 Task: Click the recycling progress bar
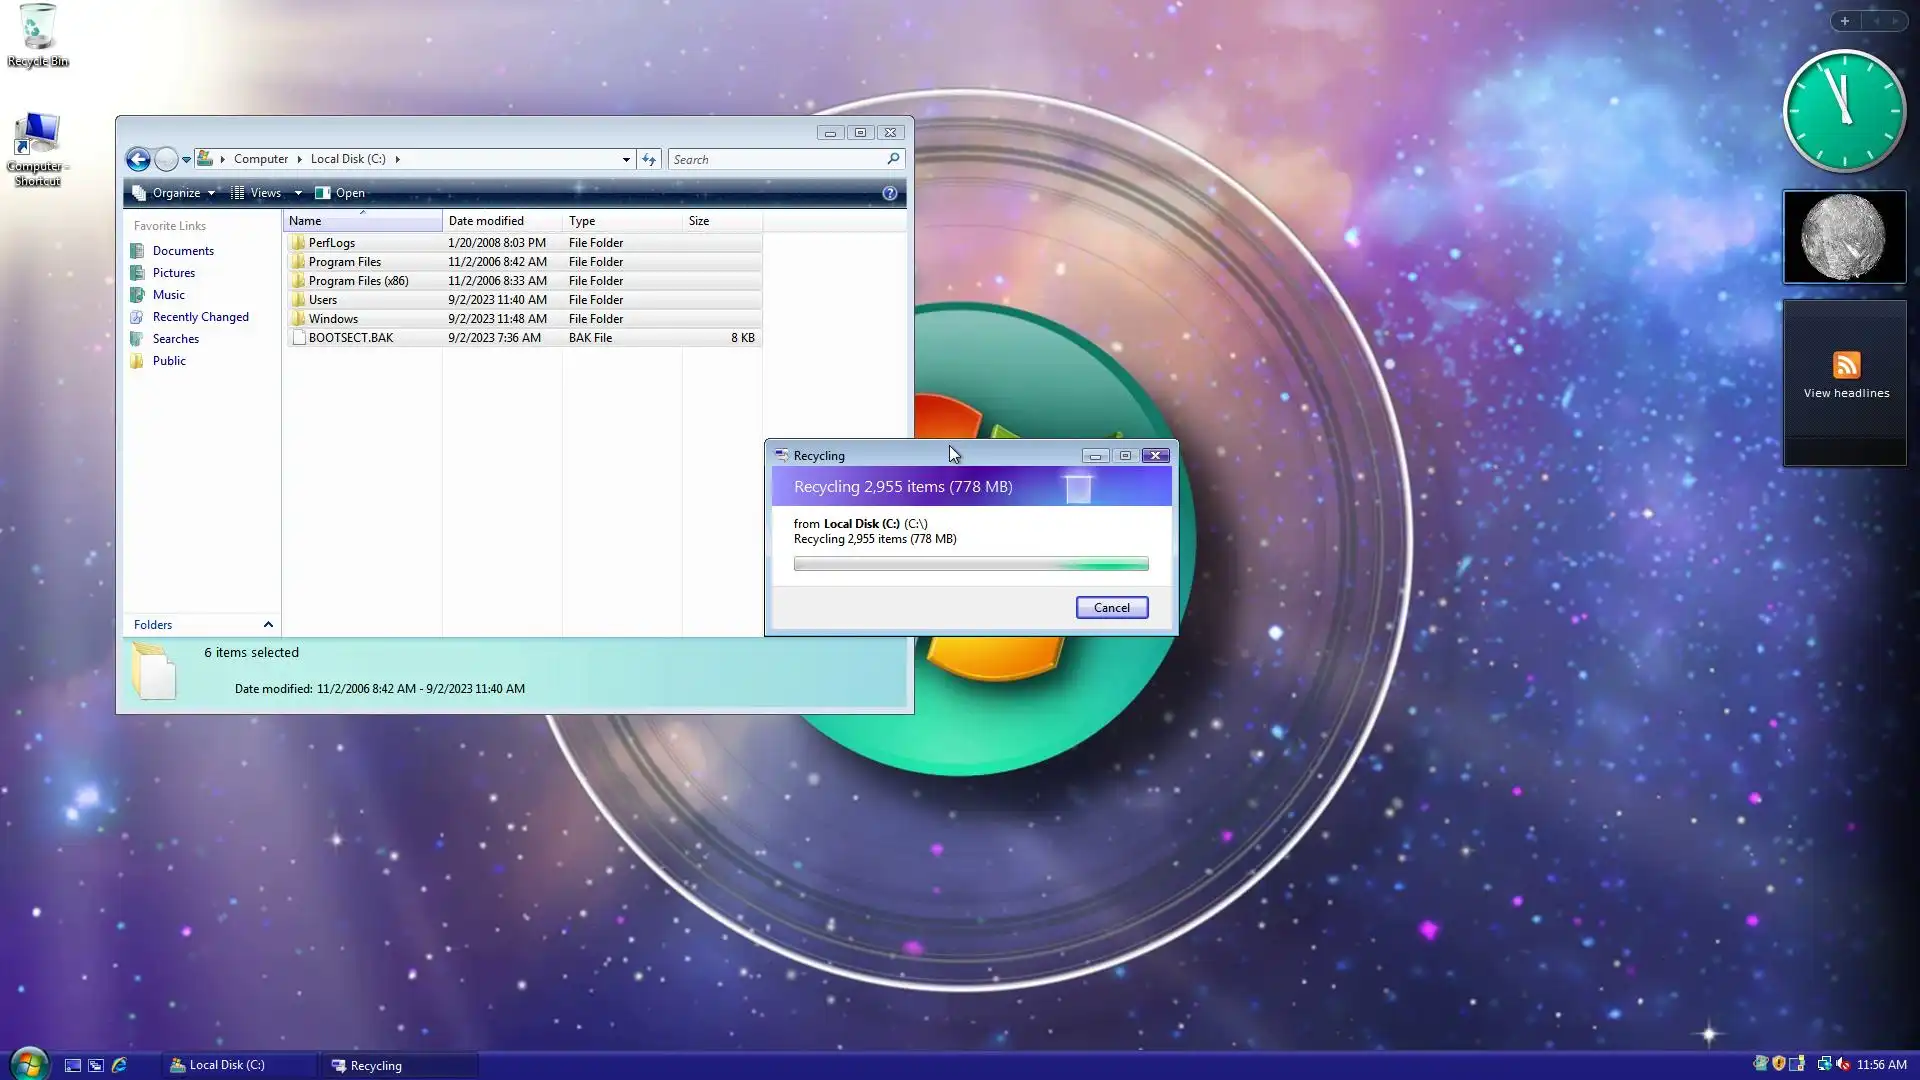click(970, 564)
